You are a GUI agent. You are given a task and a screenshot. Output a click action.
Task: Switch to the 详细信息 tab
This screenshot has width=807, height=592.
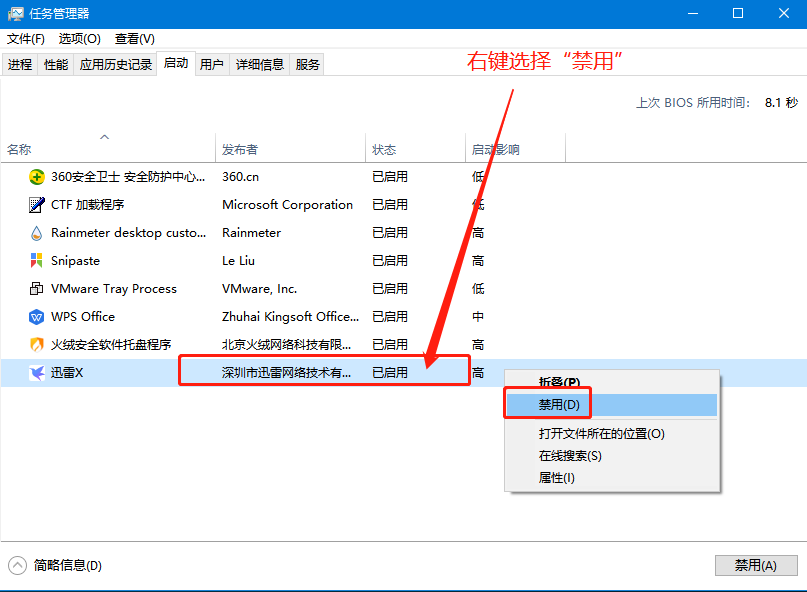pos(260,64)
